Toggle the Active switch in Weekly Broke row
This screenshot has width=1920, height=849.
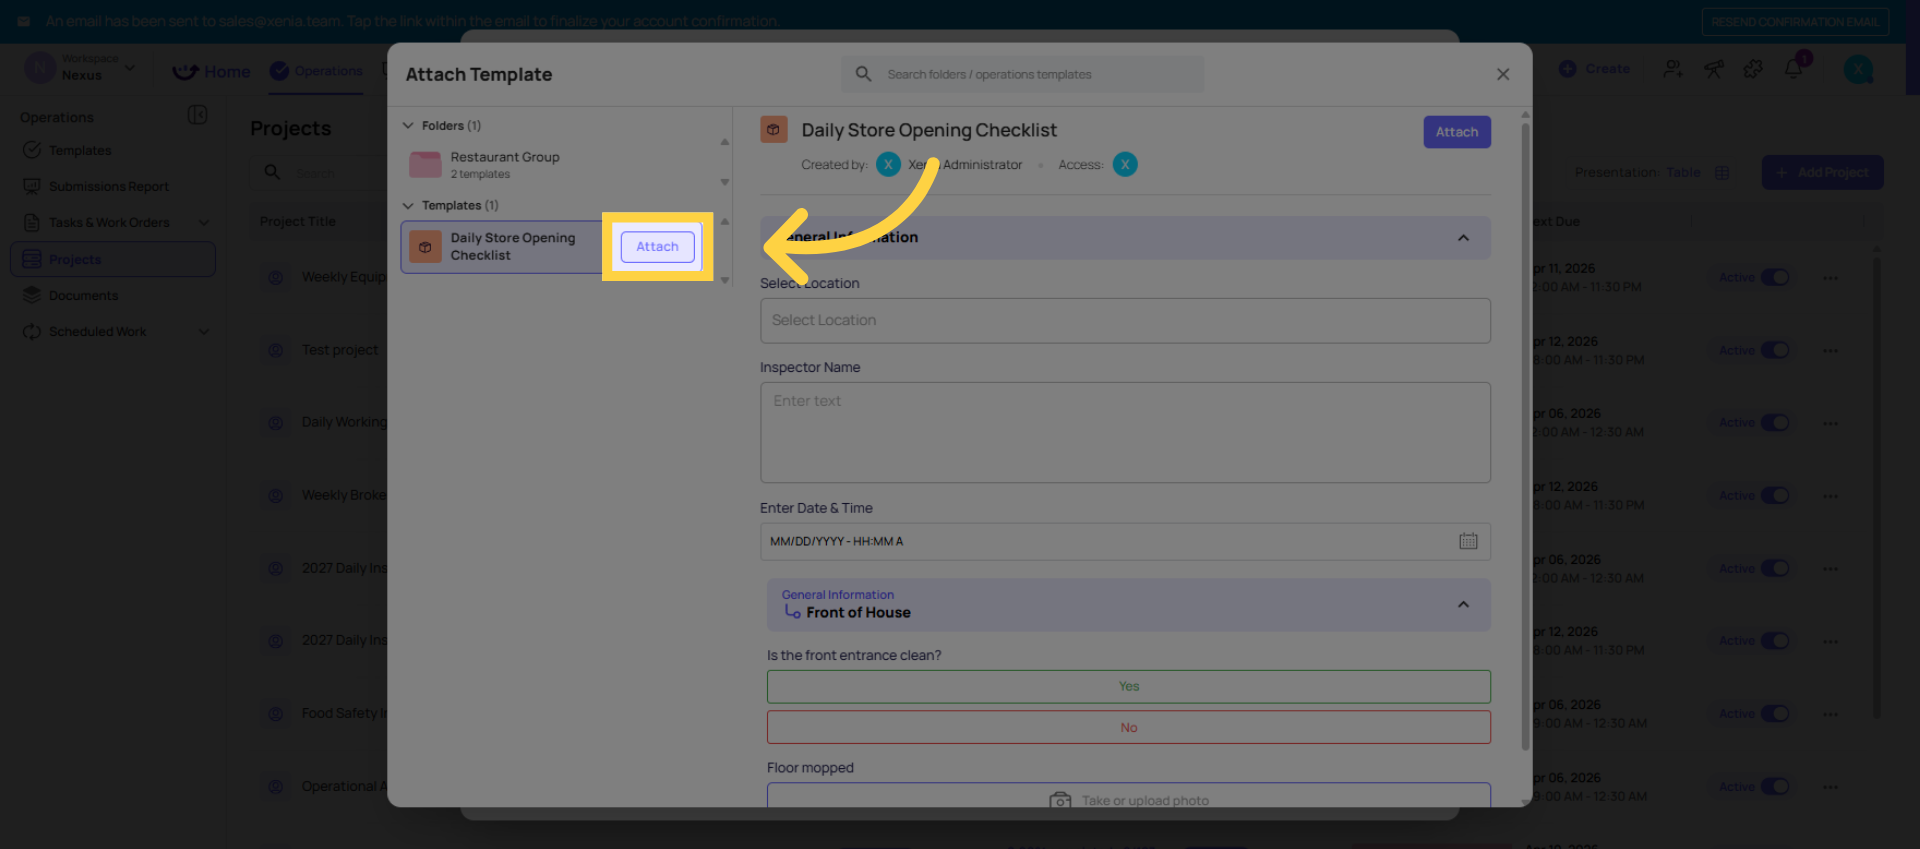click(1775, 496)
